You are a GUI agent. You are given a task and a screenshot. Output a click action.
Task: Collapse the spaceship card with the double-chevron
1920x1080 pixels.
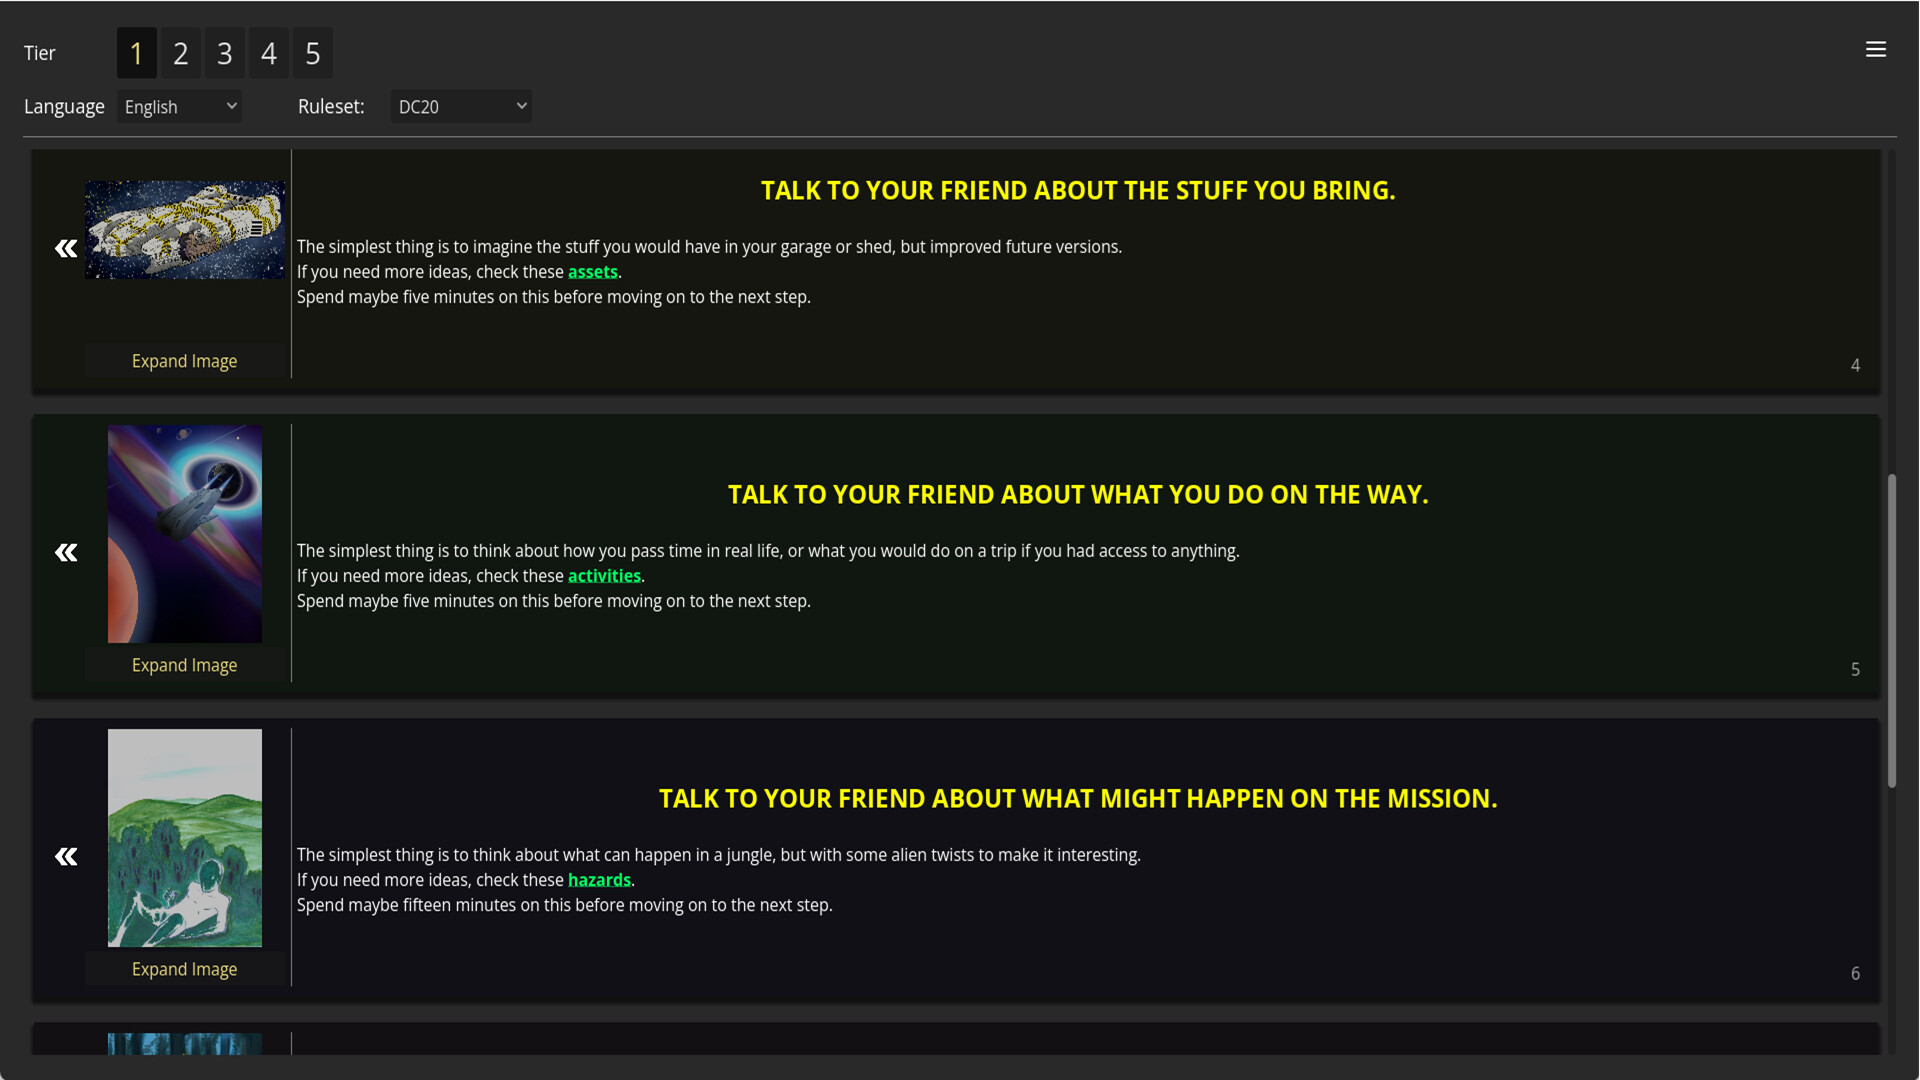coord(65,247)
